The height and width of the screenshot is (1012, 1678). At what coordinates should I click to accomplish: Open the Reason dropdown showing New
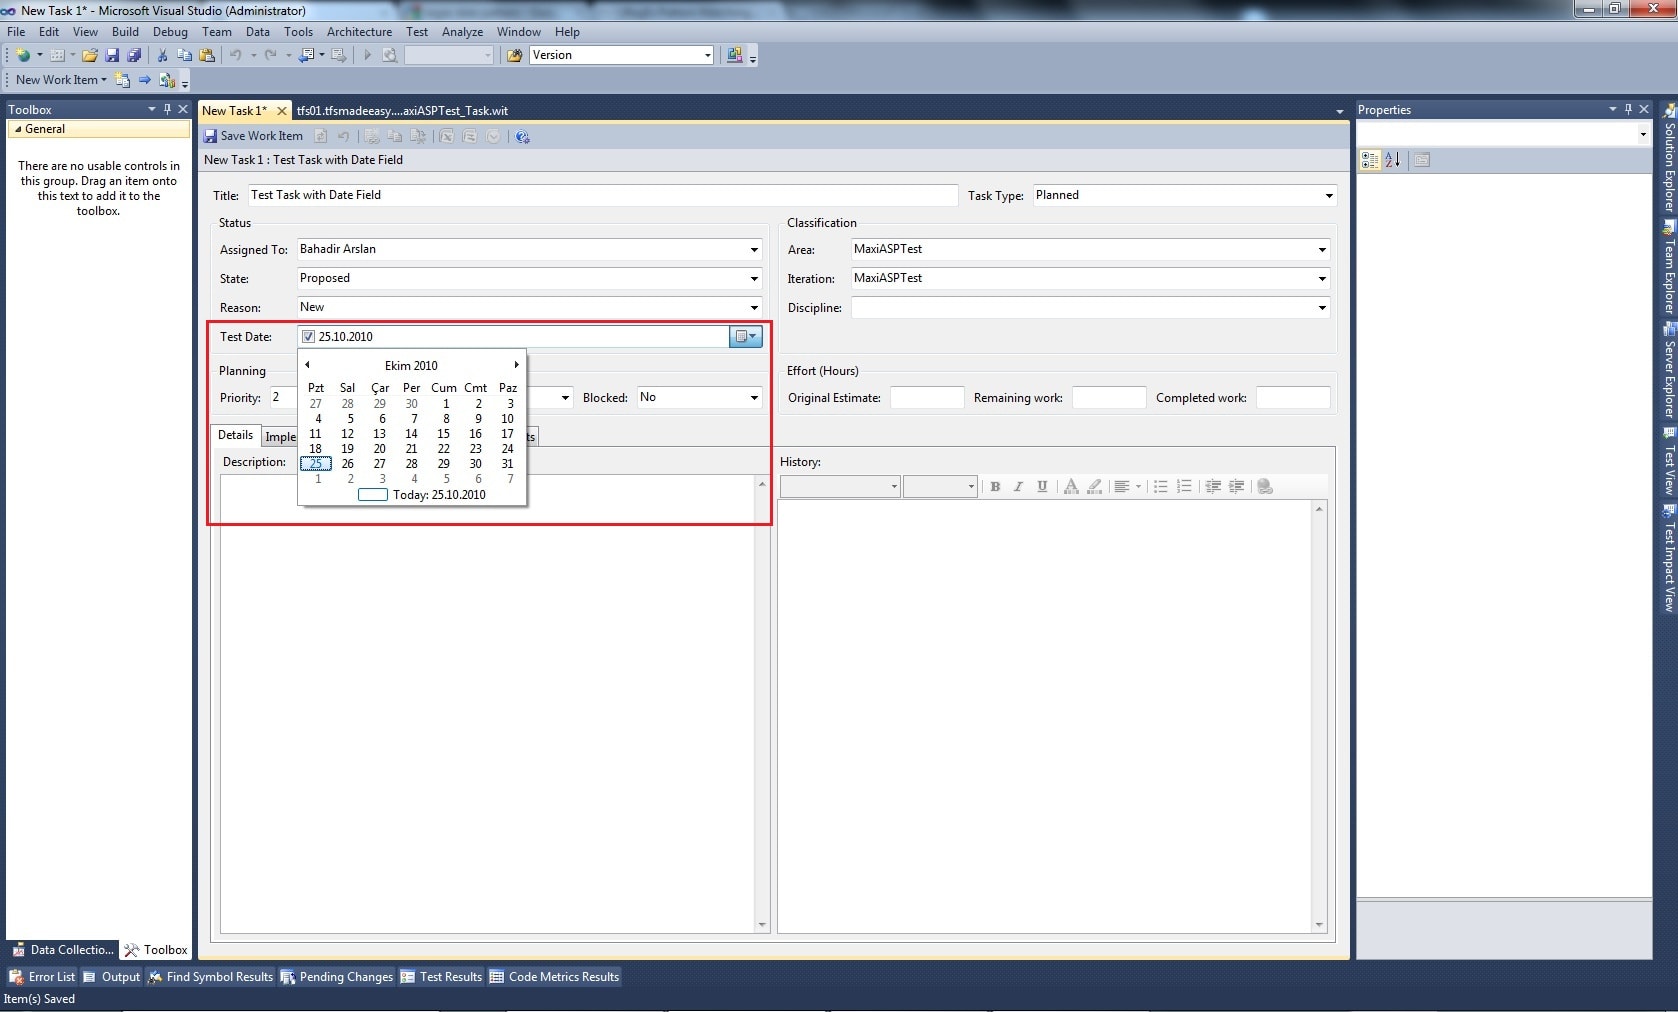tap(754, 308)
